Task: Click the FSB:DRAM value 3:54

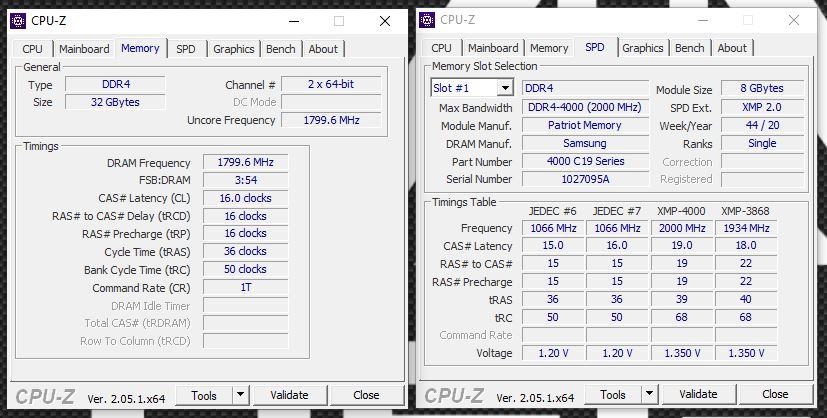Action: [245, 180]
